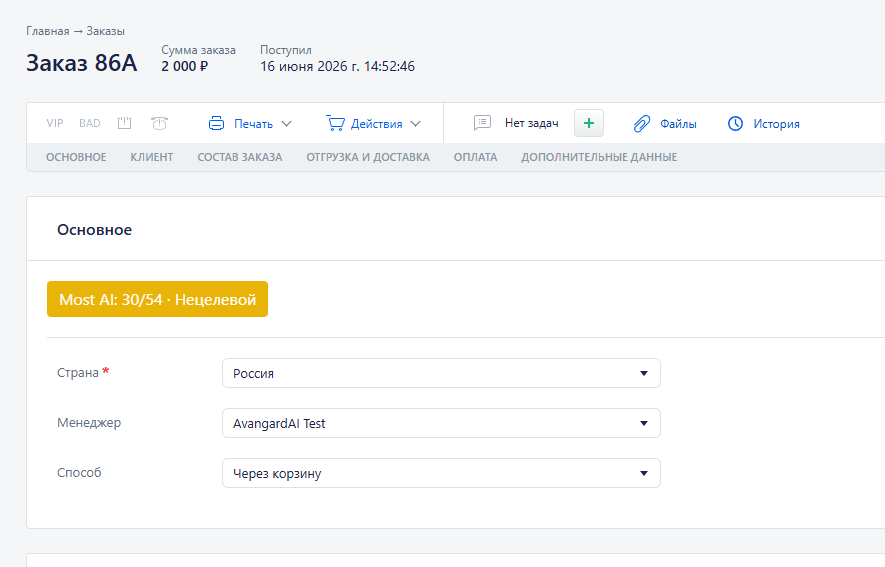Image resolution: width=885 pixels, height=567 pixels.
Task: Click the exclamation flag icon
Action: [x=124, y=123]
